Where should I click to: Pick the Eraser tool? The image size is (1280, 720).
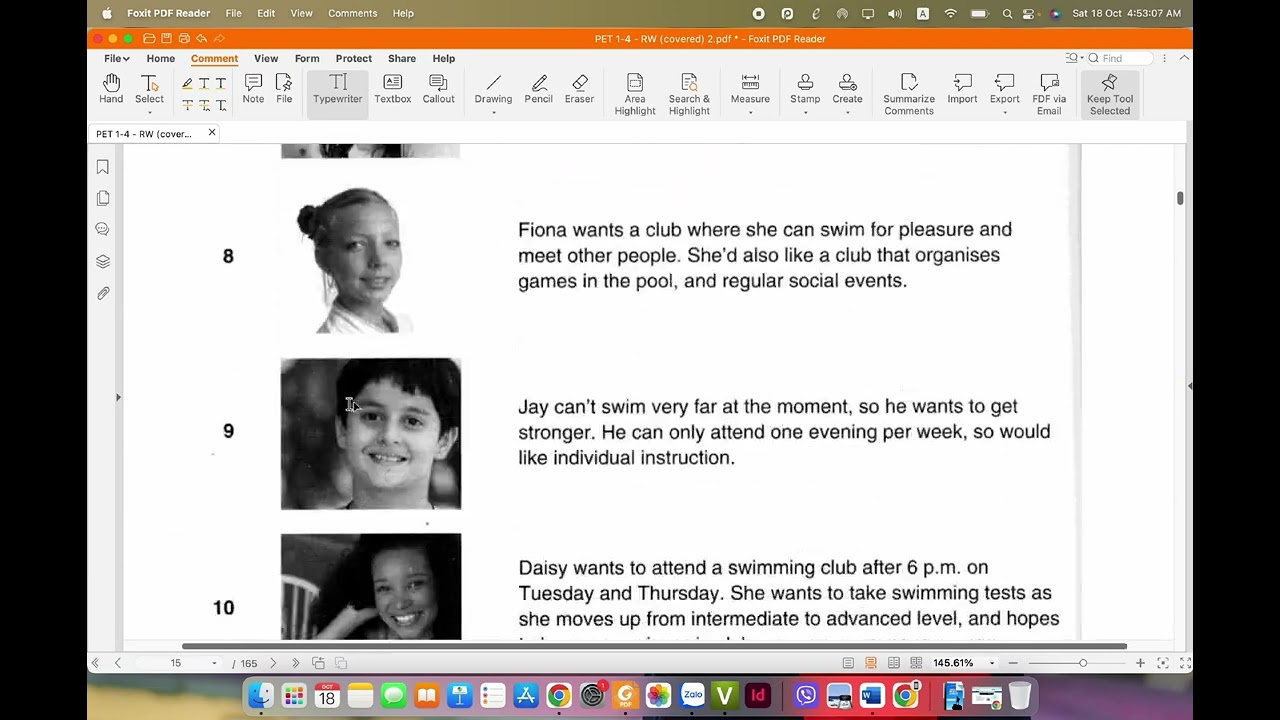coord(579,89)
